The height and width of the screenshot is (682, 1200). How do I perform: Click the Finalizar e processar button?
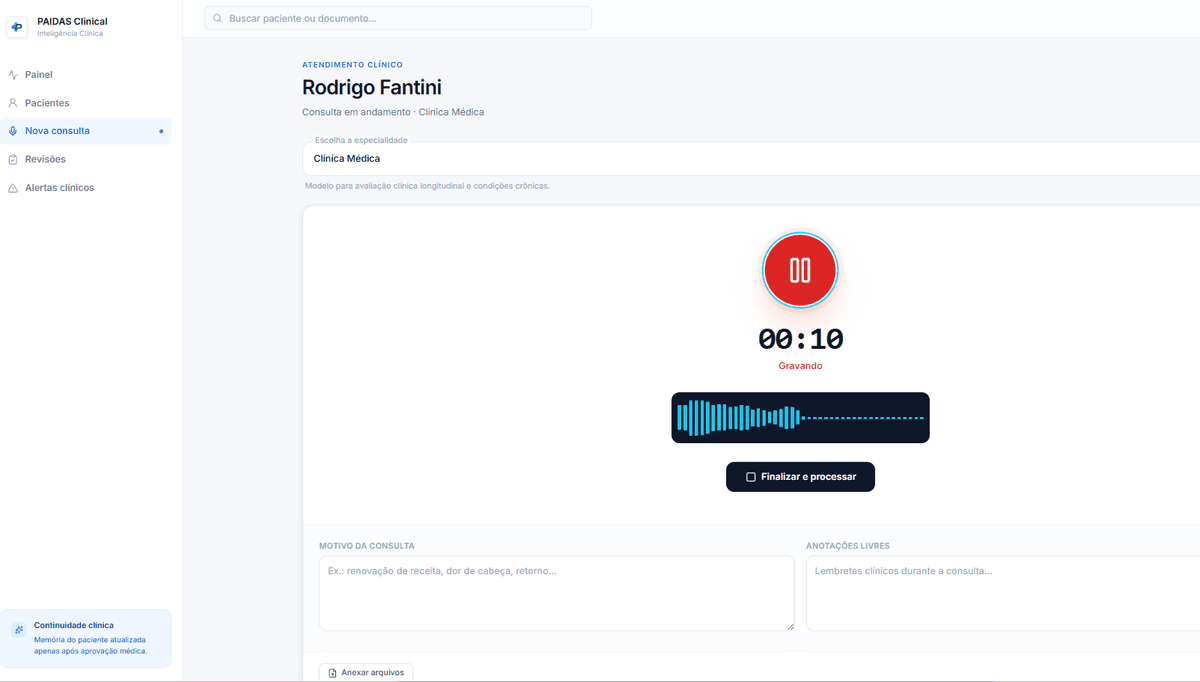800,477
